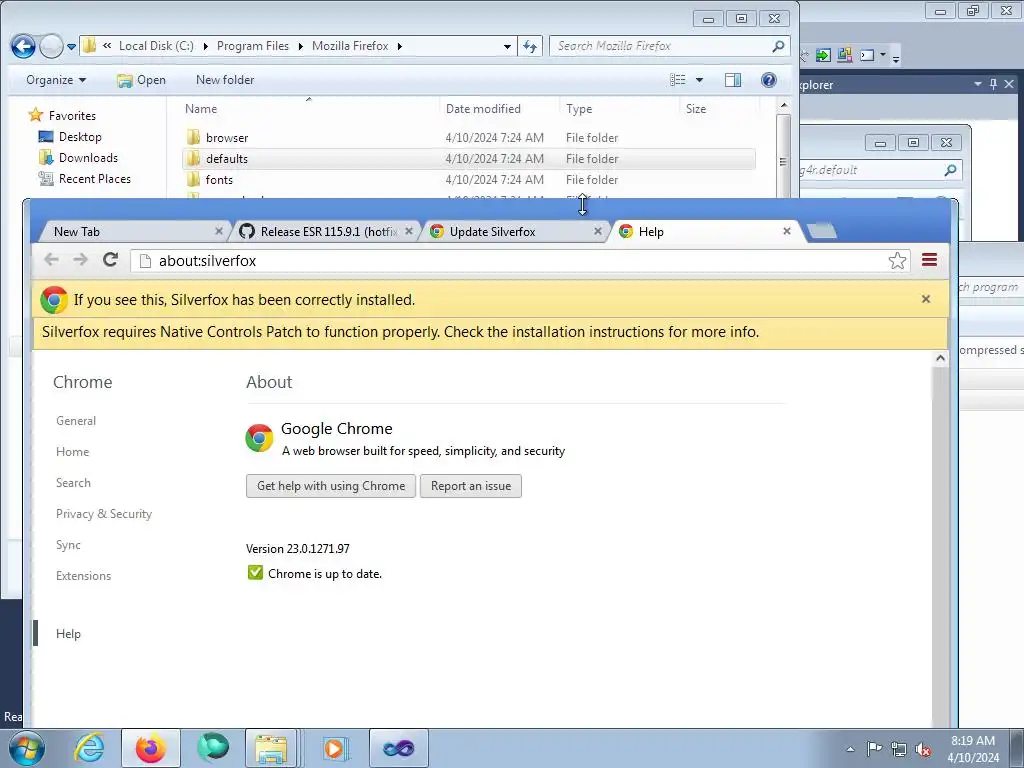1024x768 pixels.
Task: Open the Chrome hamburger menu
Action: 929,260
